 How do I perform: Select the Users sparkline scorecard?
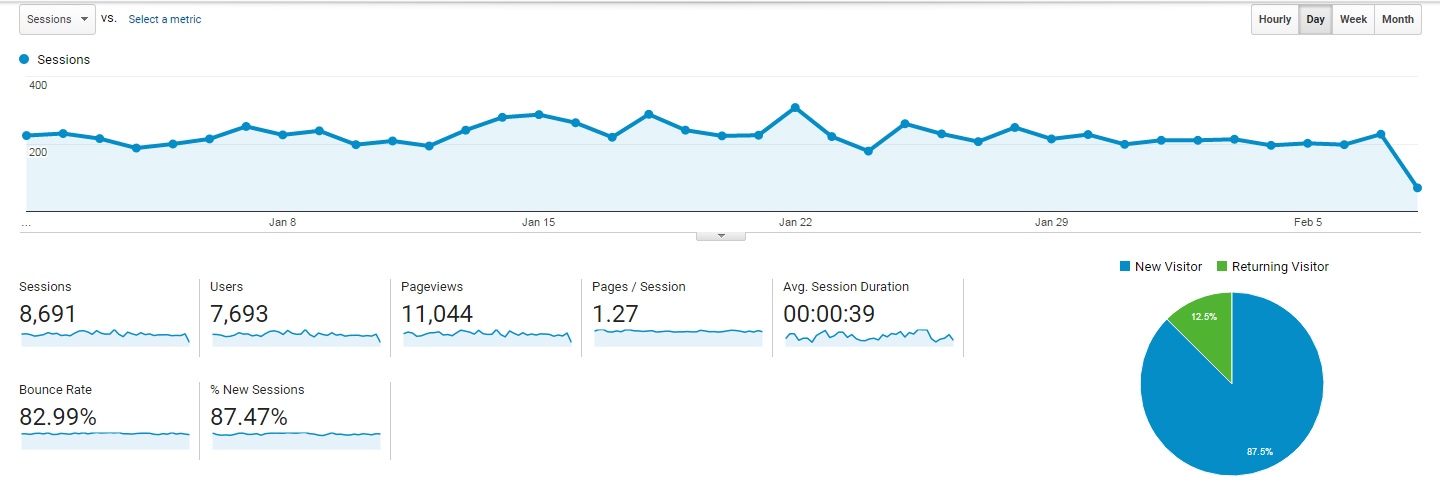point(295,337)
